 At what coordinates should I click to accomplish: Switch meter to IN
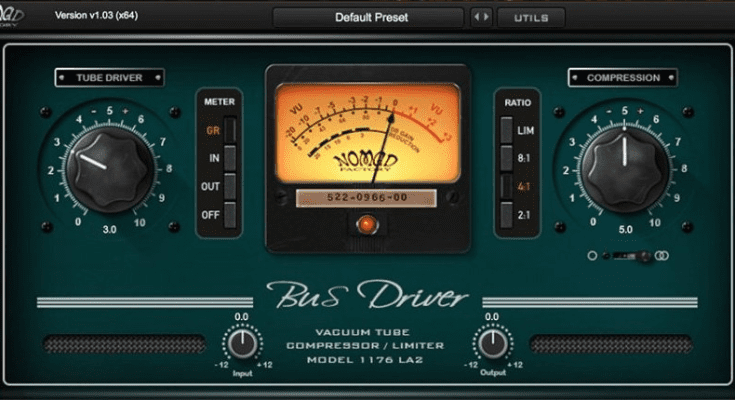click(230, 158)
